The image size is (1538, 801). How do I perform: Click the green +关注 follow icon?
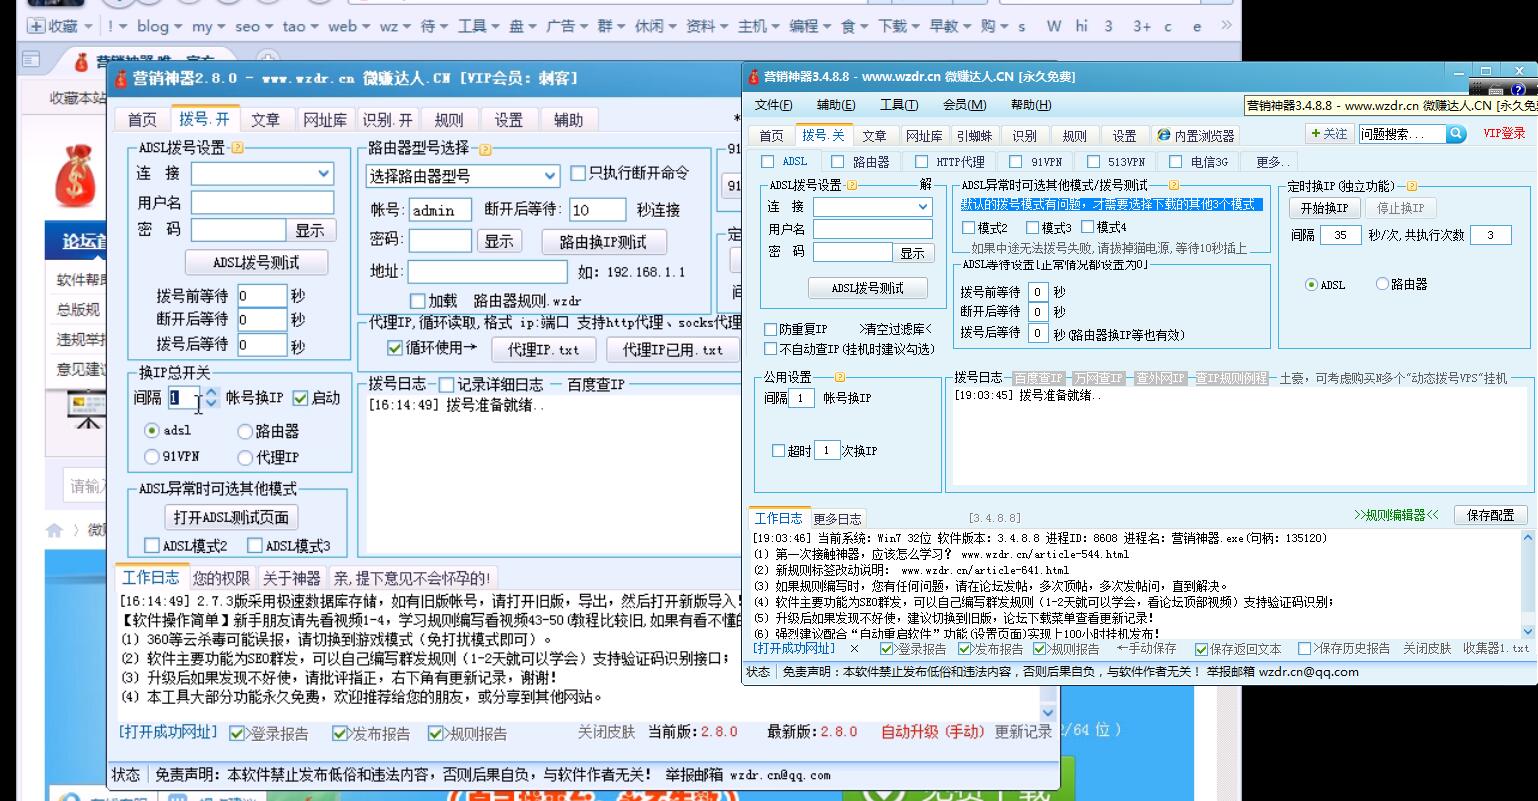click(1328, 132)
